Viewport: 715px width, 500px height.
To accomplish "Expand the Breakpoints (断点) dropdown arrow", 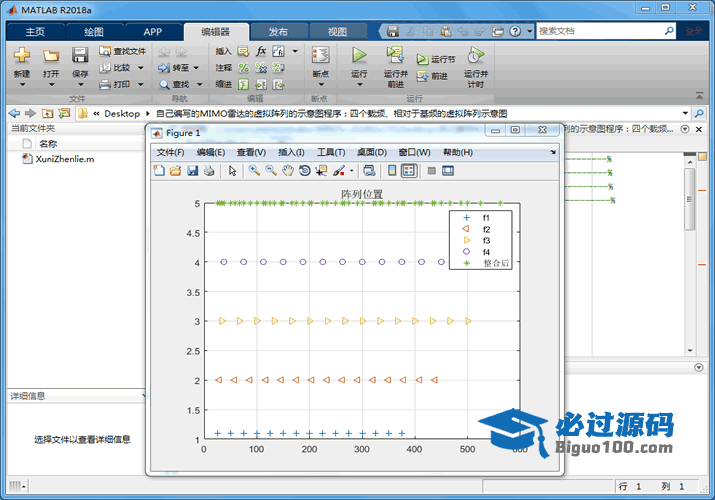I will pyautogui.click(x=321, y=85).
